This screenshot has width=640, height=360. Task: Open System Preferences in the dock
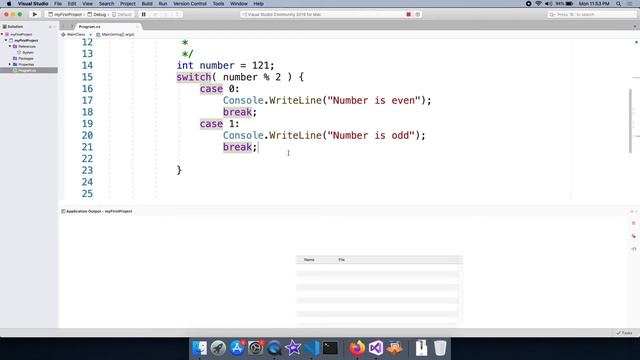coord(256,348)
